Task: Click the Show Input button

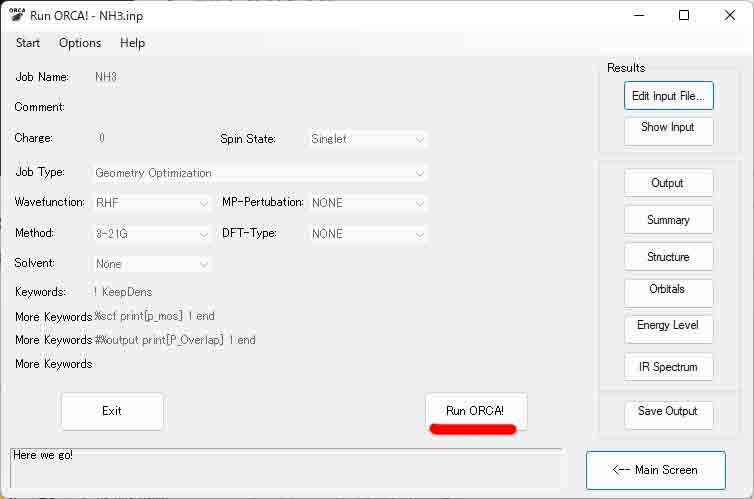Action: (668, 128)
